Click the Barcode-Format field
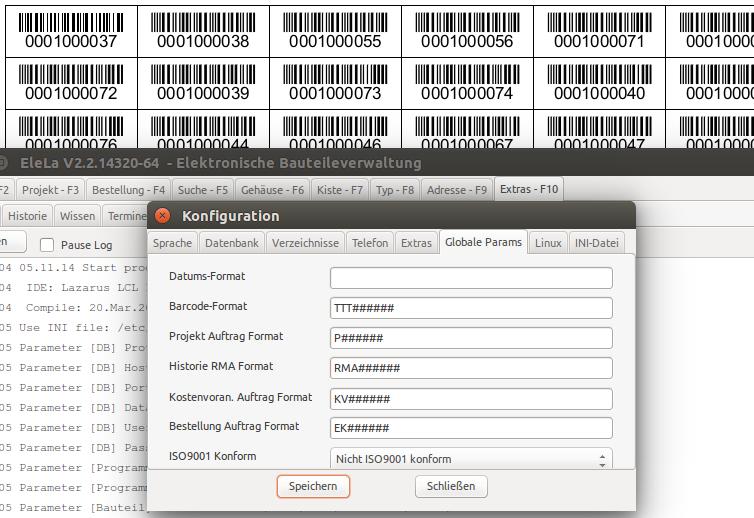The image size is (754, 518). pyautogui.click(x=471, y=308)
